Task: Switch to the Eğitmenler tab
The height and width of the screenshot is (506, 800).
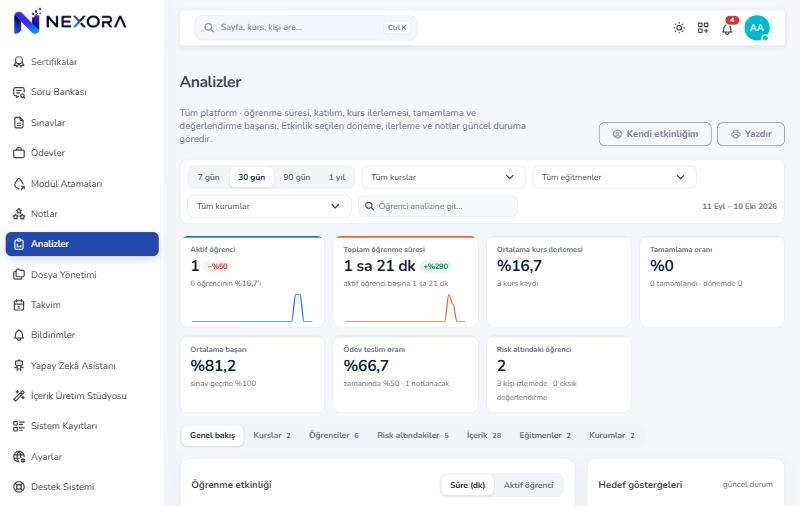Action: (x=545, y=435)
